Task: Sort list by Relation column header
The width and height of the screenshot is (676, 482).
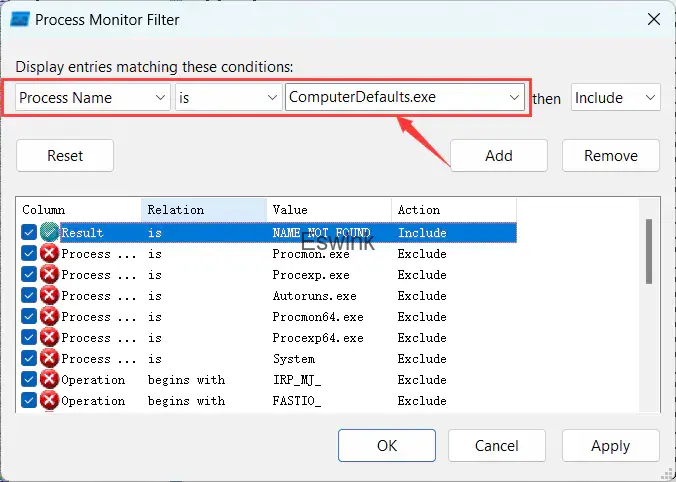Action: click(x=204, y=210)
